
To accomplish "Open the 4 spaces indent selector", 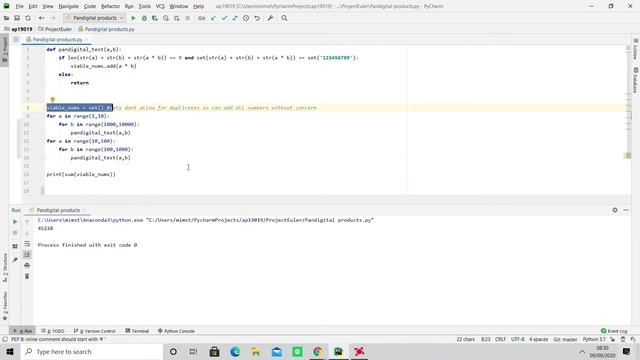I will (539, 339).
